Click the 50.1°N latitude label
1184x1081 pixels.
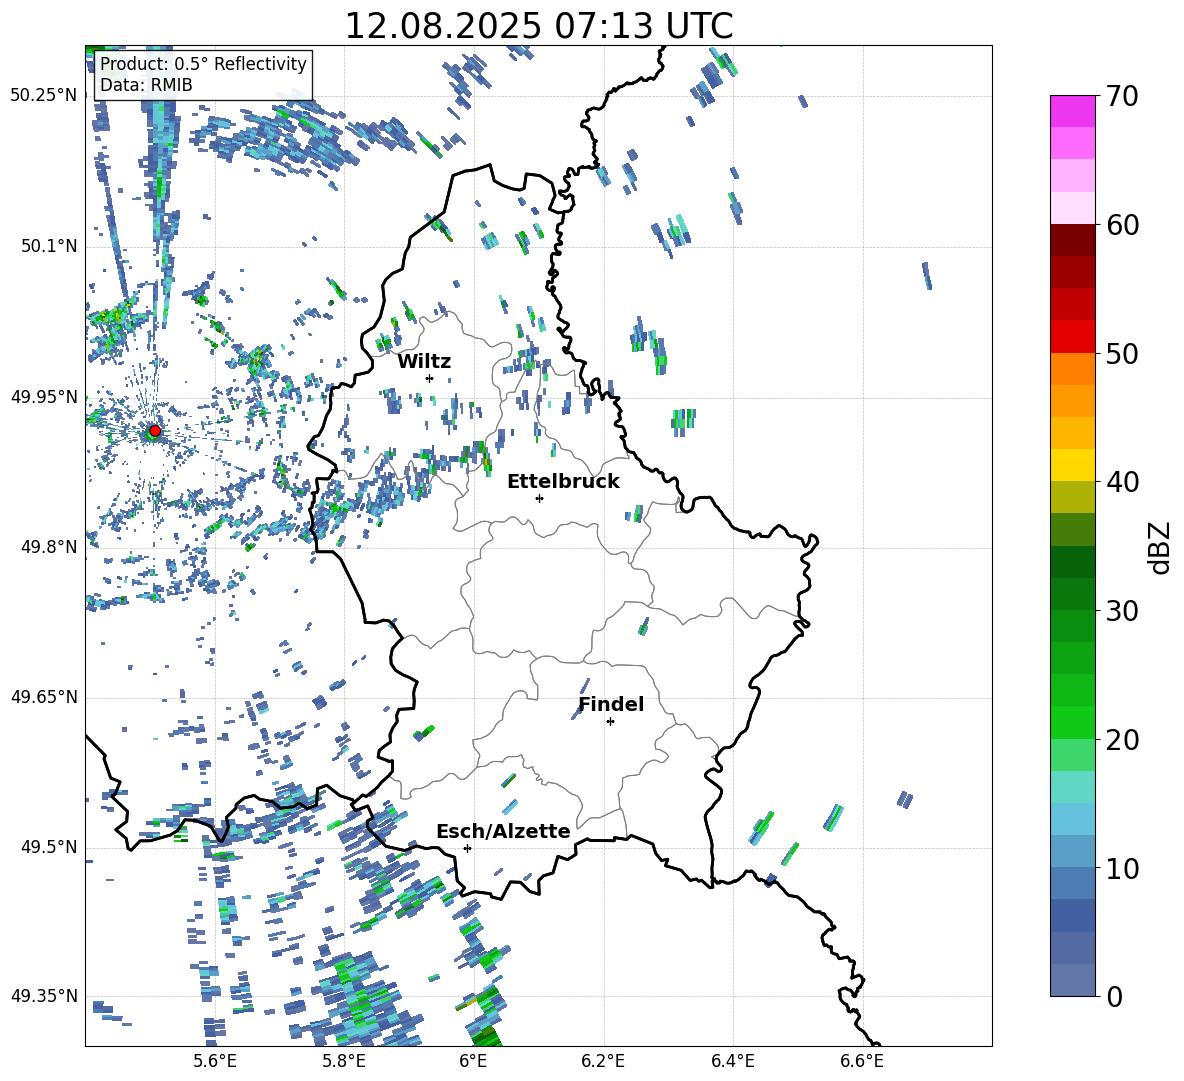point(49,247)
